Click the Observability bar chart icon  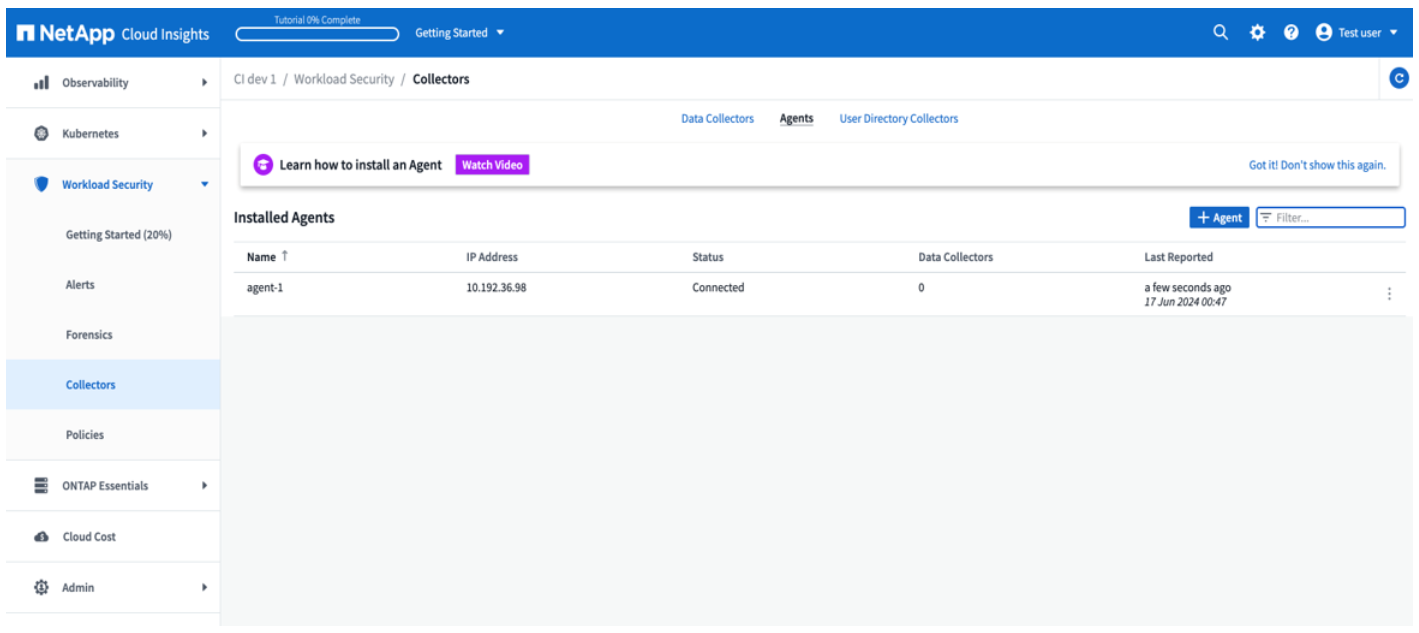41,83
